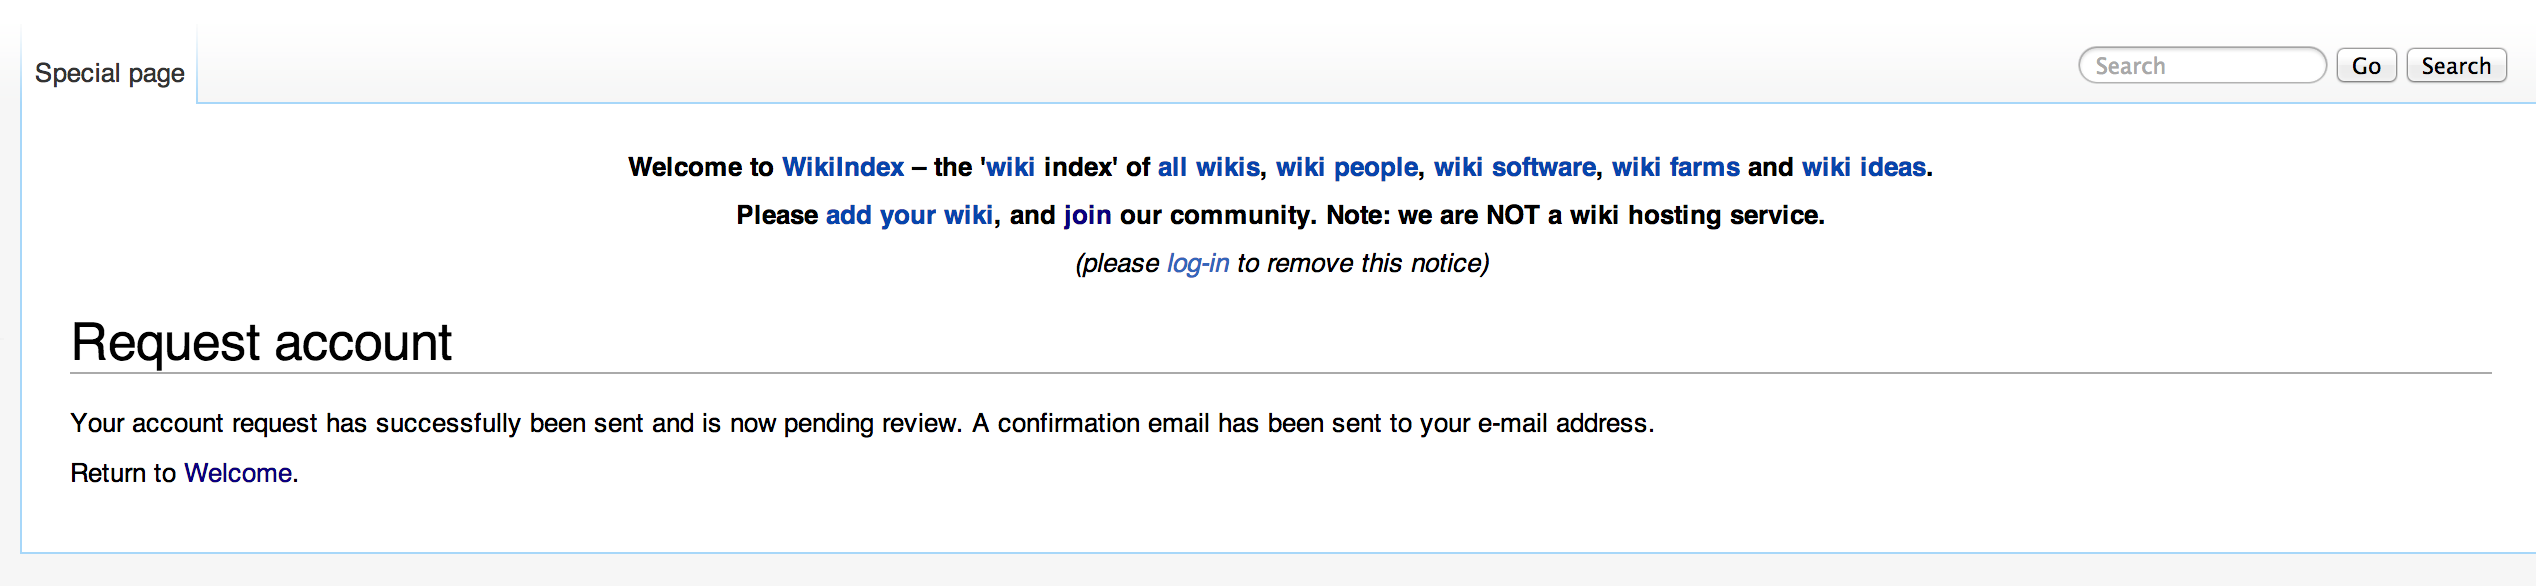2536x586 pixels.
Task: Visit the wiki people link
Action: click(1346, 167)
